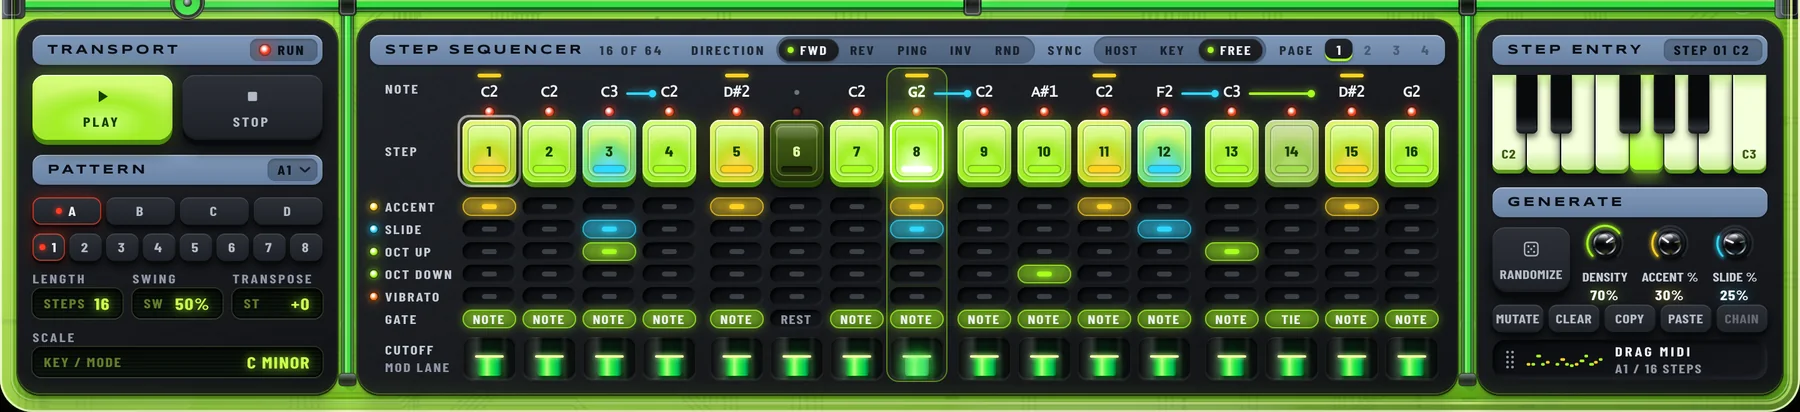Open the STEPS 16 length field

tap(77, 304)
